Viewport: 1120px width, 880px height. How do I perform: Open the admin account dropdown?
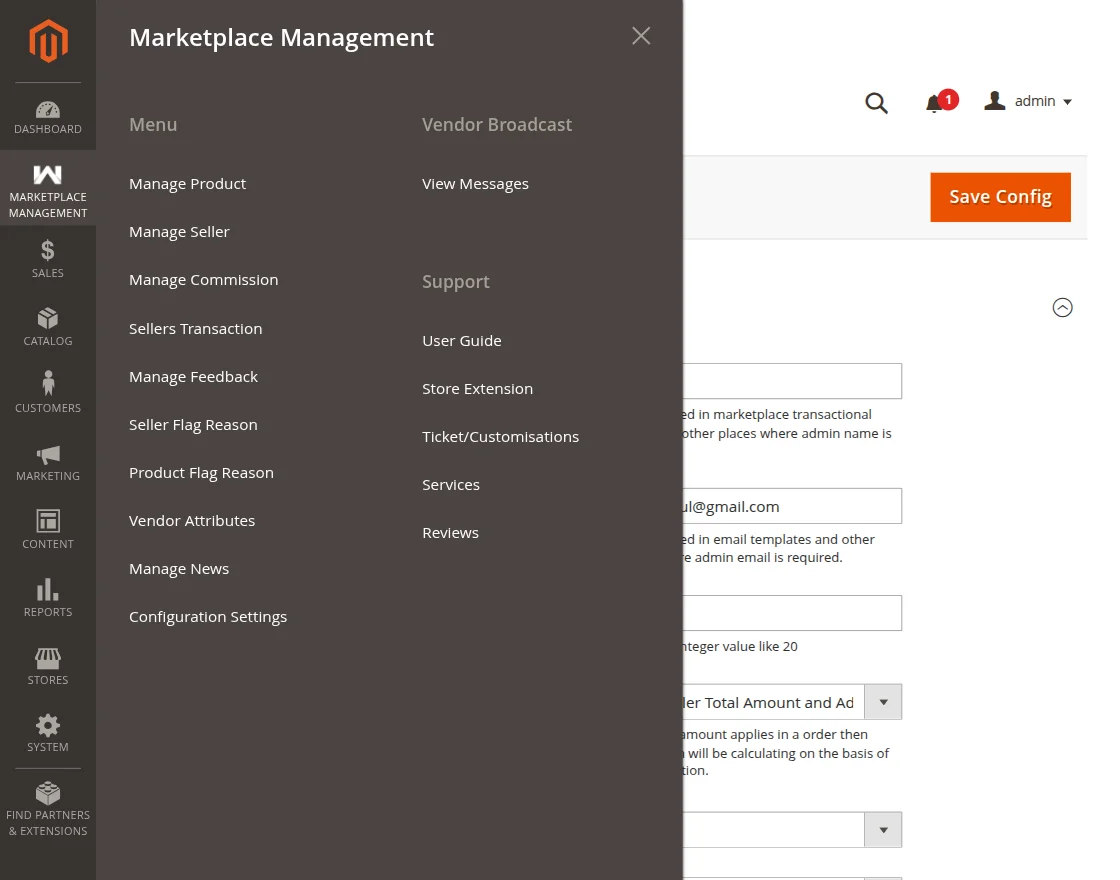[x=1028, y=100]
